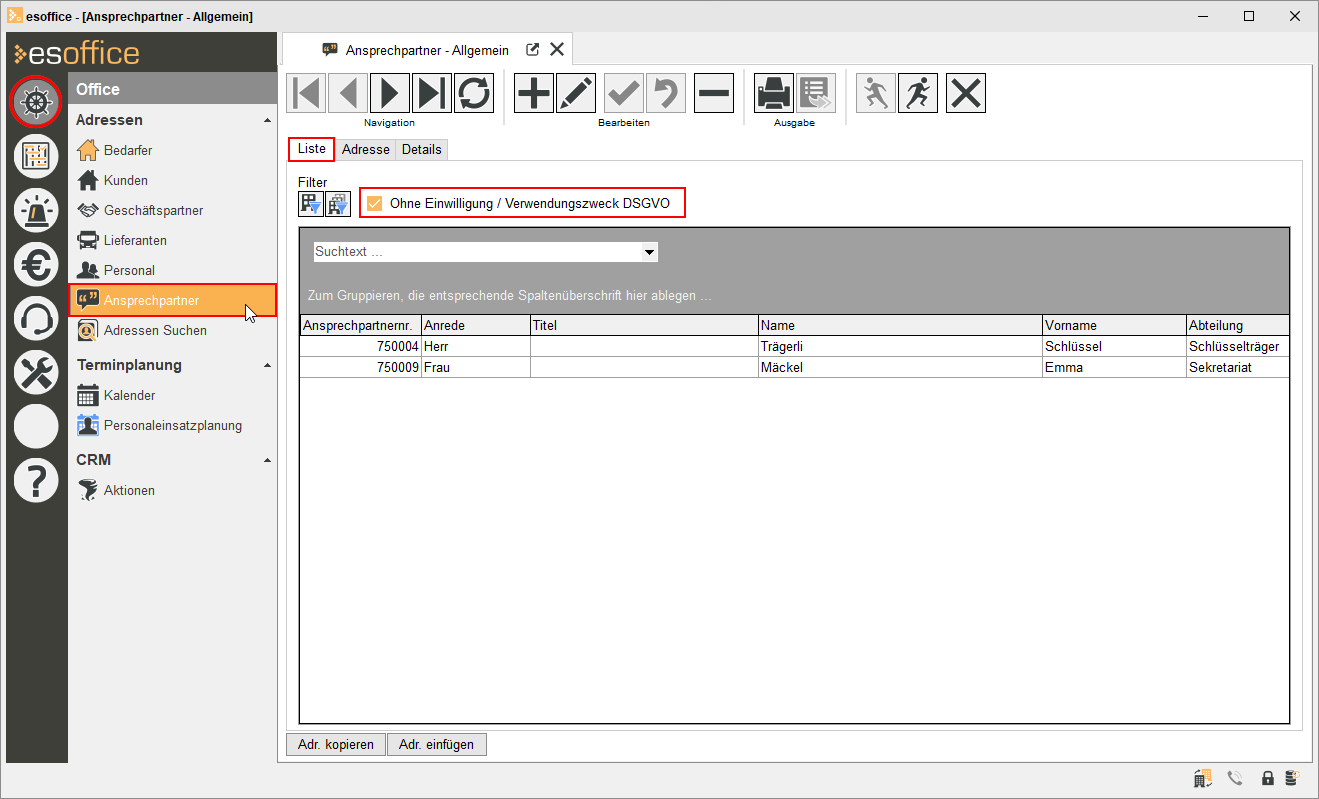The width and height of the screenshot is (1319, 799).
Task: Sort by Abteilung column header
Action: [x=1238, y=325]
